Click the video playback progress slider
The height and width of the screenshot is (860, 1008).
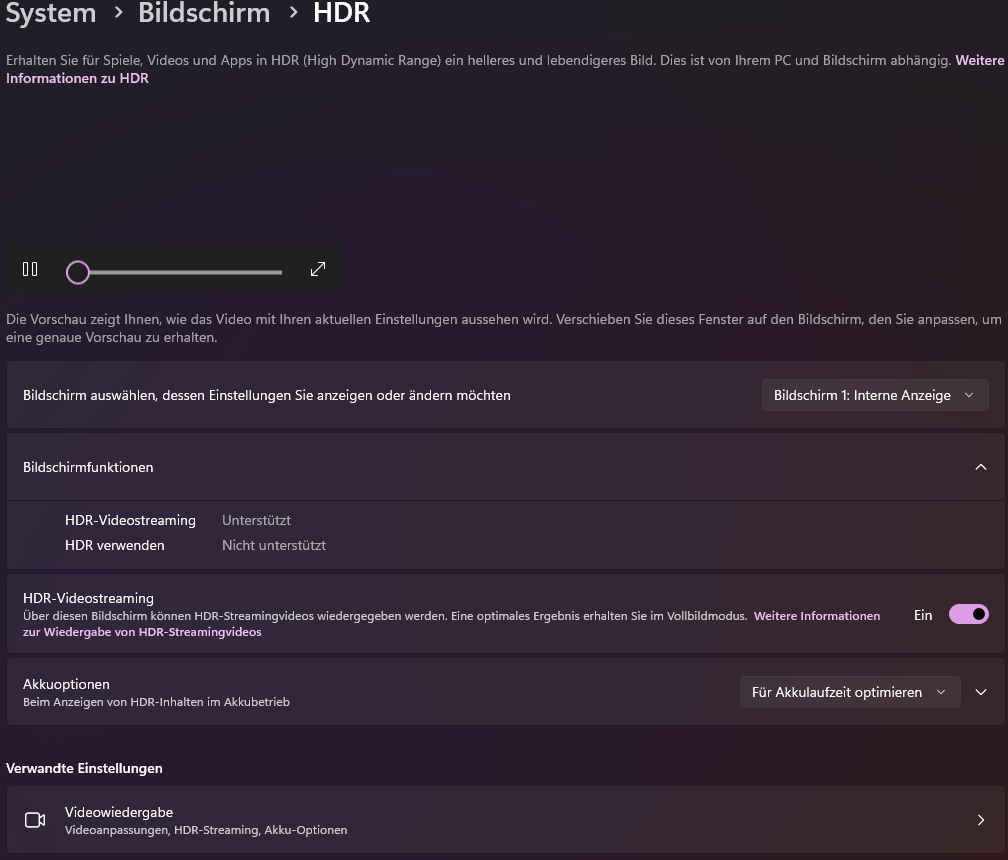pos(175,271)
